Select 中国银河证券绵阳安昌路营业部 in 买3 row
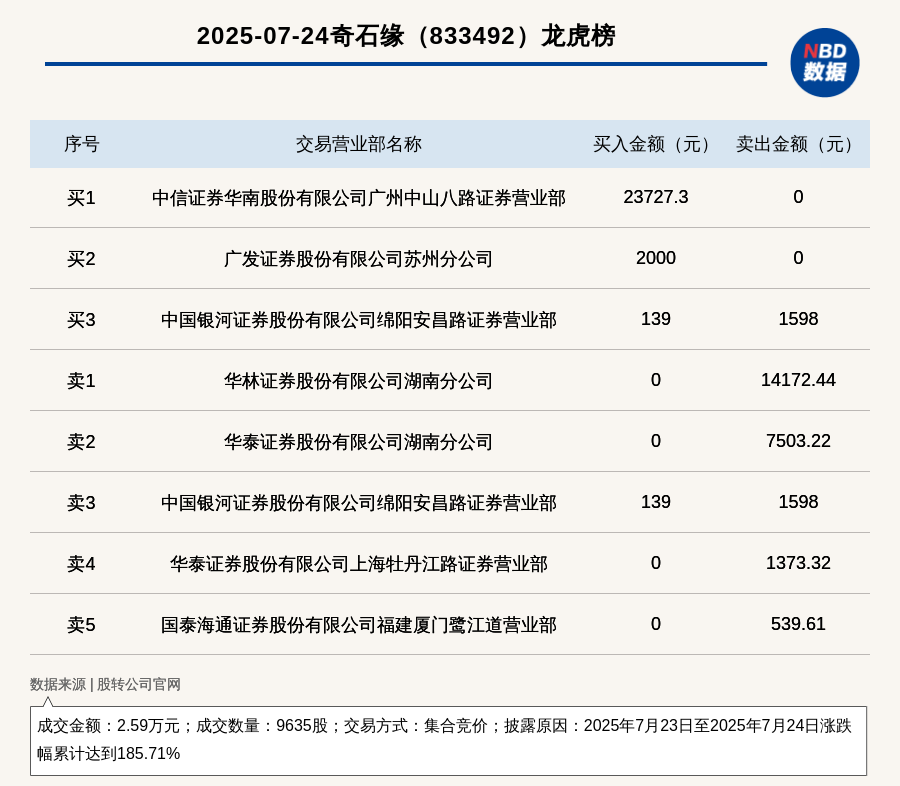This screenshot has width=900, height=786. (359, 320)
